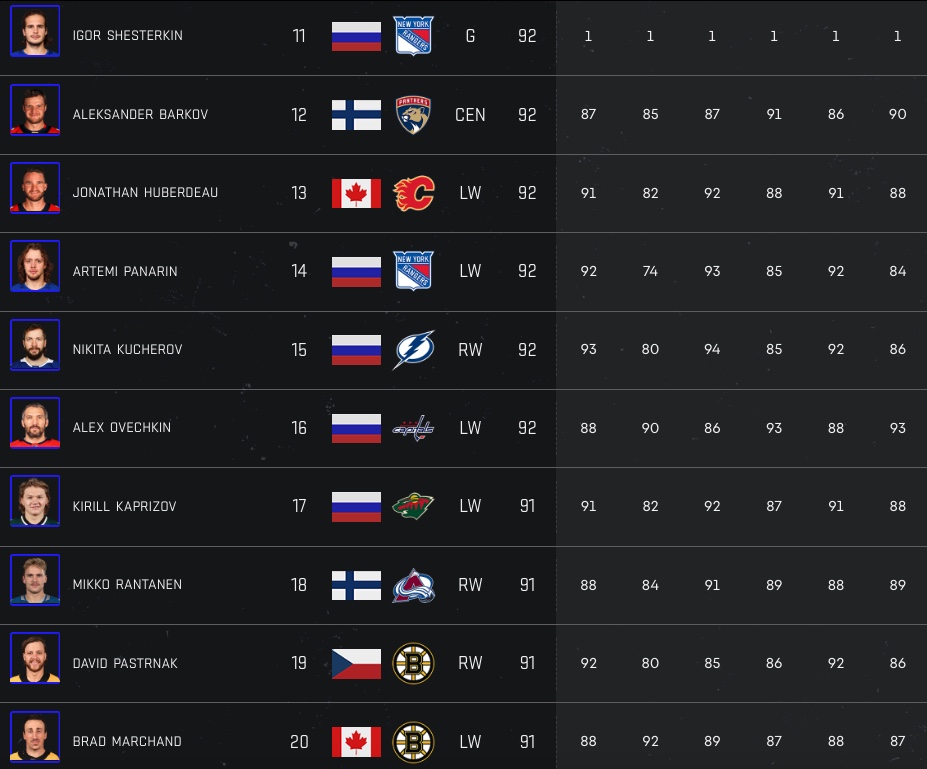This screenshot has height=769, width=927.
Task: Click the Florida Panthers logo in the Barkov row
Action: [413, 114]
